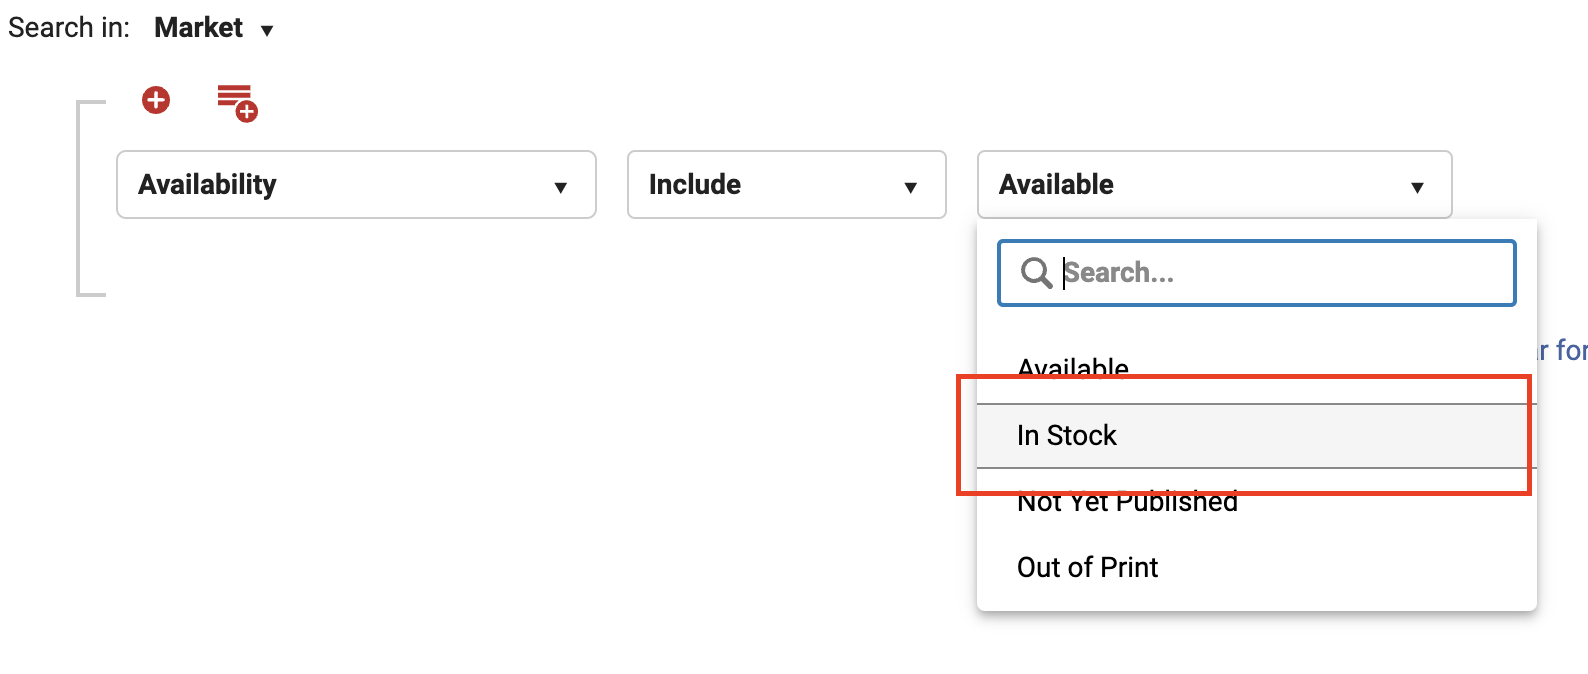
Task: Click the magnifier icon in search box
Action: pos(1036,272)
